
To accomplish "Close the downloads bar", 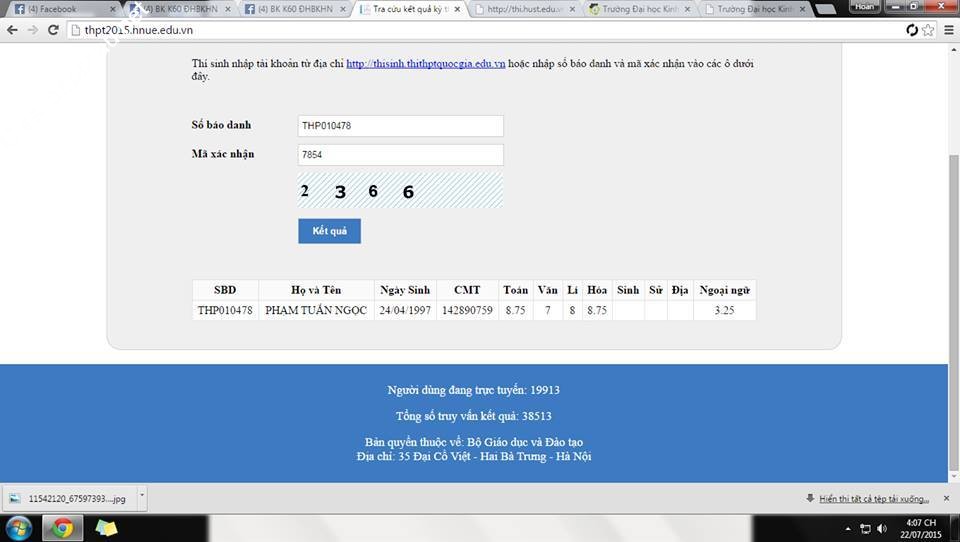I will tap(946, 498).
